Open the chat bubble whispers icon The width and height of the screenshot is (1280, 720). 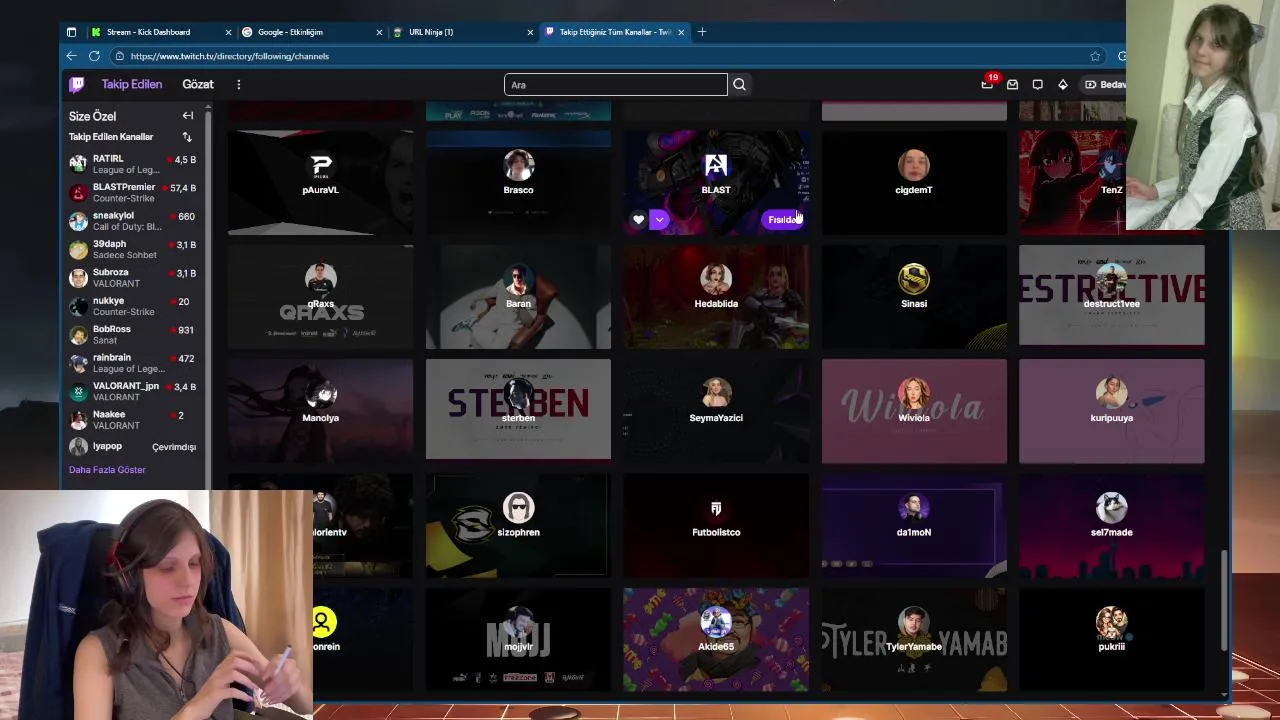pyautogui.click(x=1037, y=85)
